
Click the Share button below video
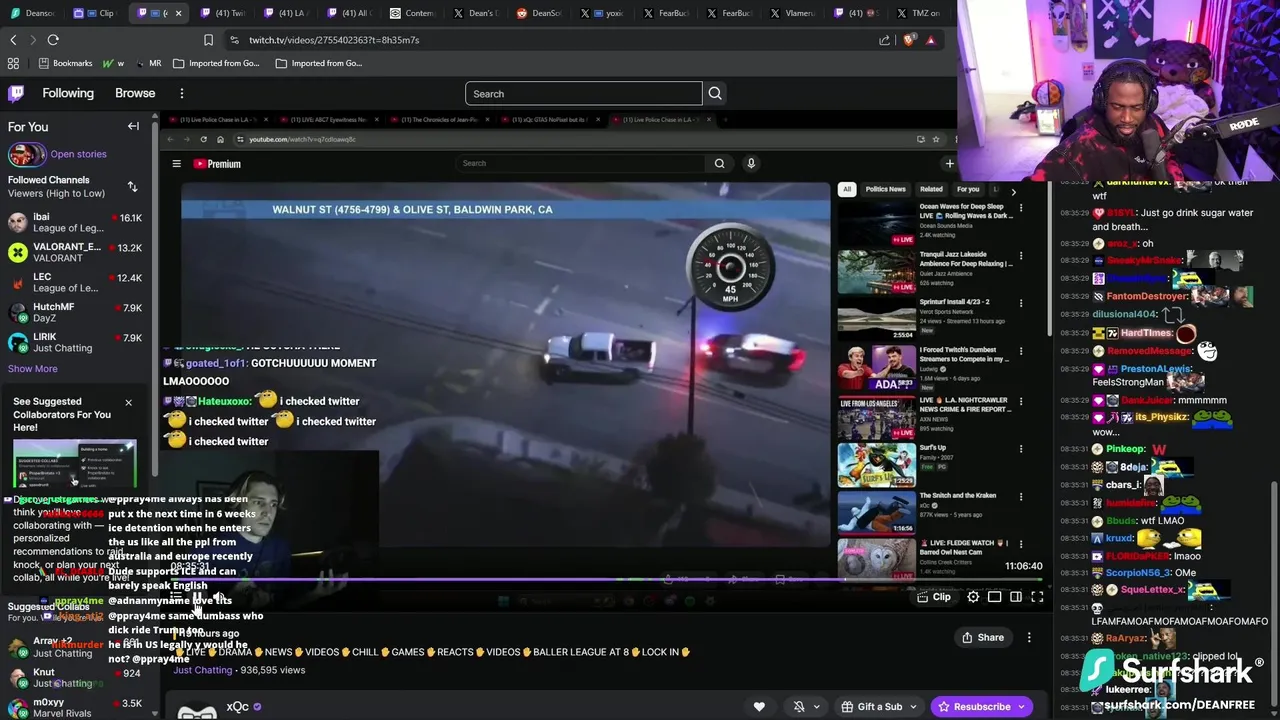(983, 637)
